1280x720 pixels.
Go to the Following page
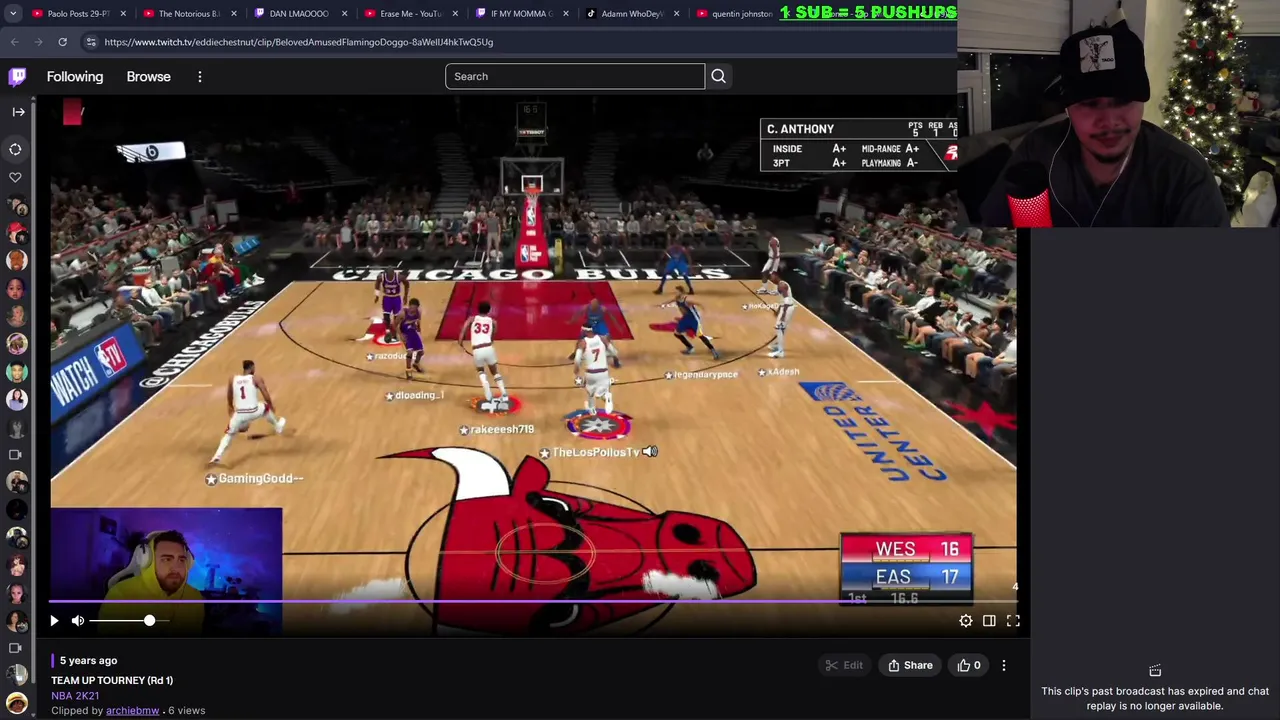point(75,76)
